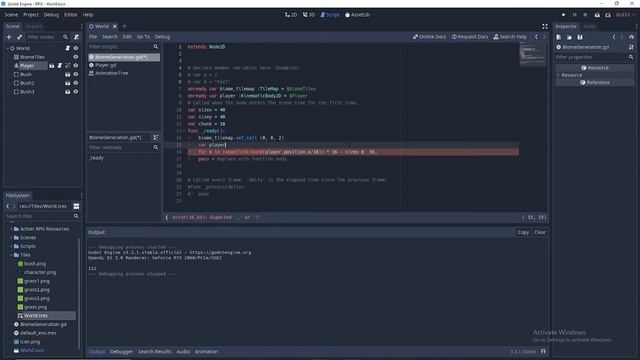Open Bush3 instanced scene icon
Viewport: 640px width, 360px height.
pyautogui.click(x=68, y=92)
